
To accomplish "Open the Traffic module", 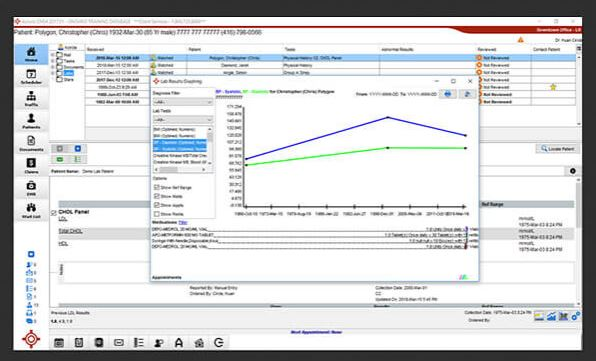I will click(31, 99).
